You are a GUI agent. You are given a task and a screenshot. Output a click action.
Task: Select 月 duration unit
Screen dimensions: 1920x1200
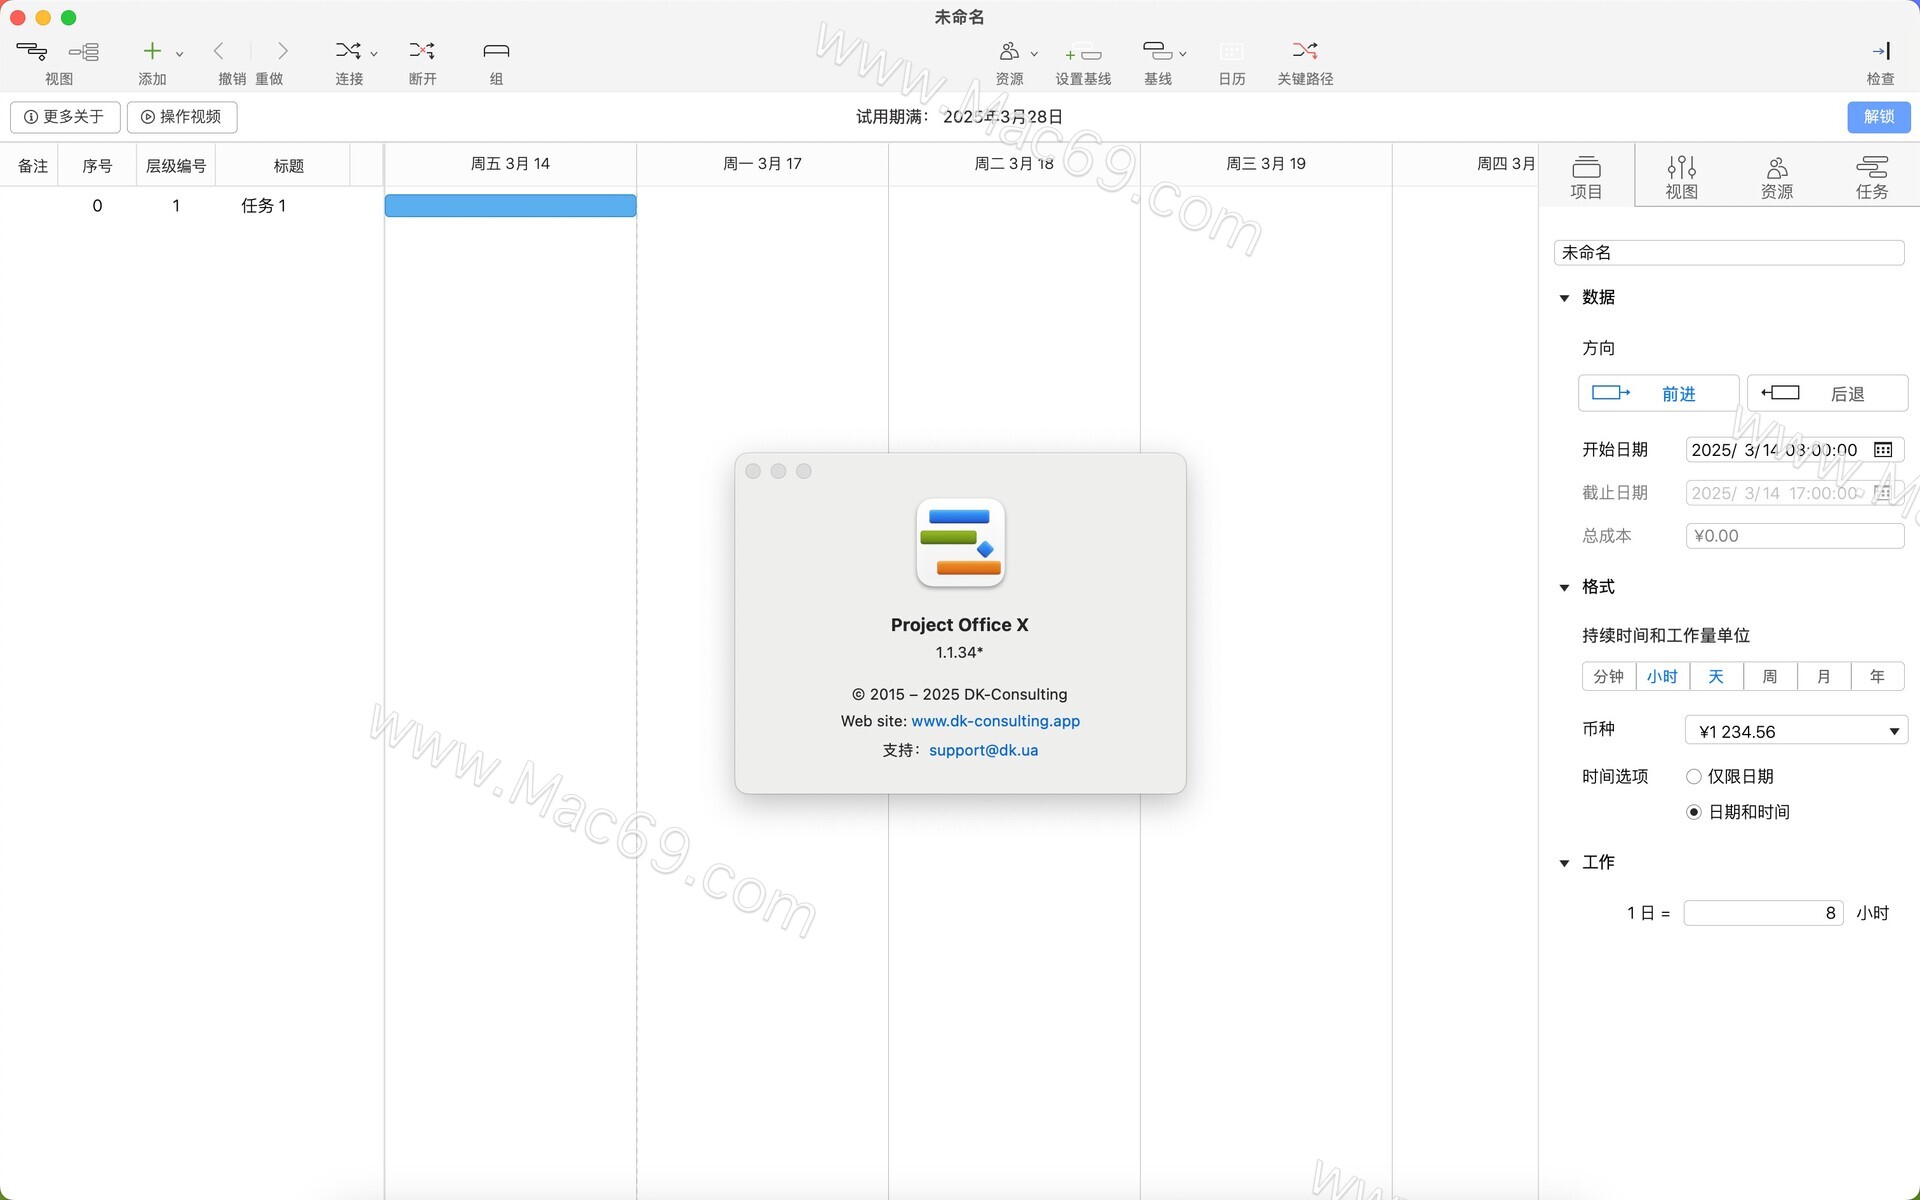tap(1824, 677)
